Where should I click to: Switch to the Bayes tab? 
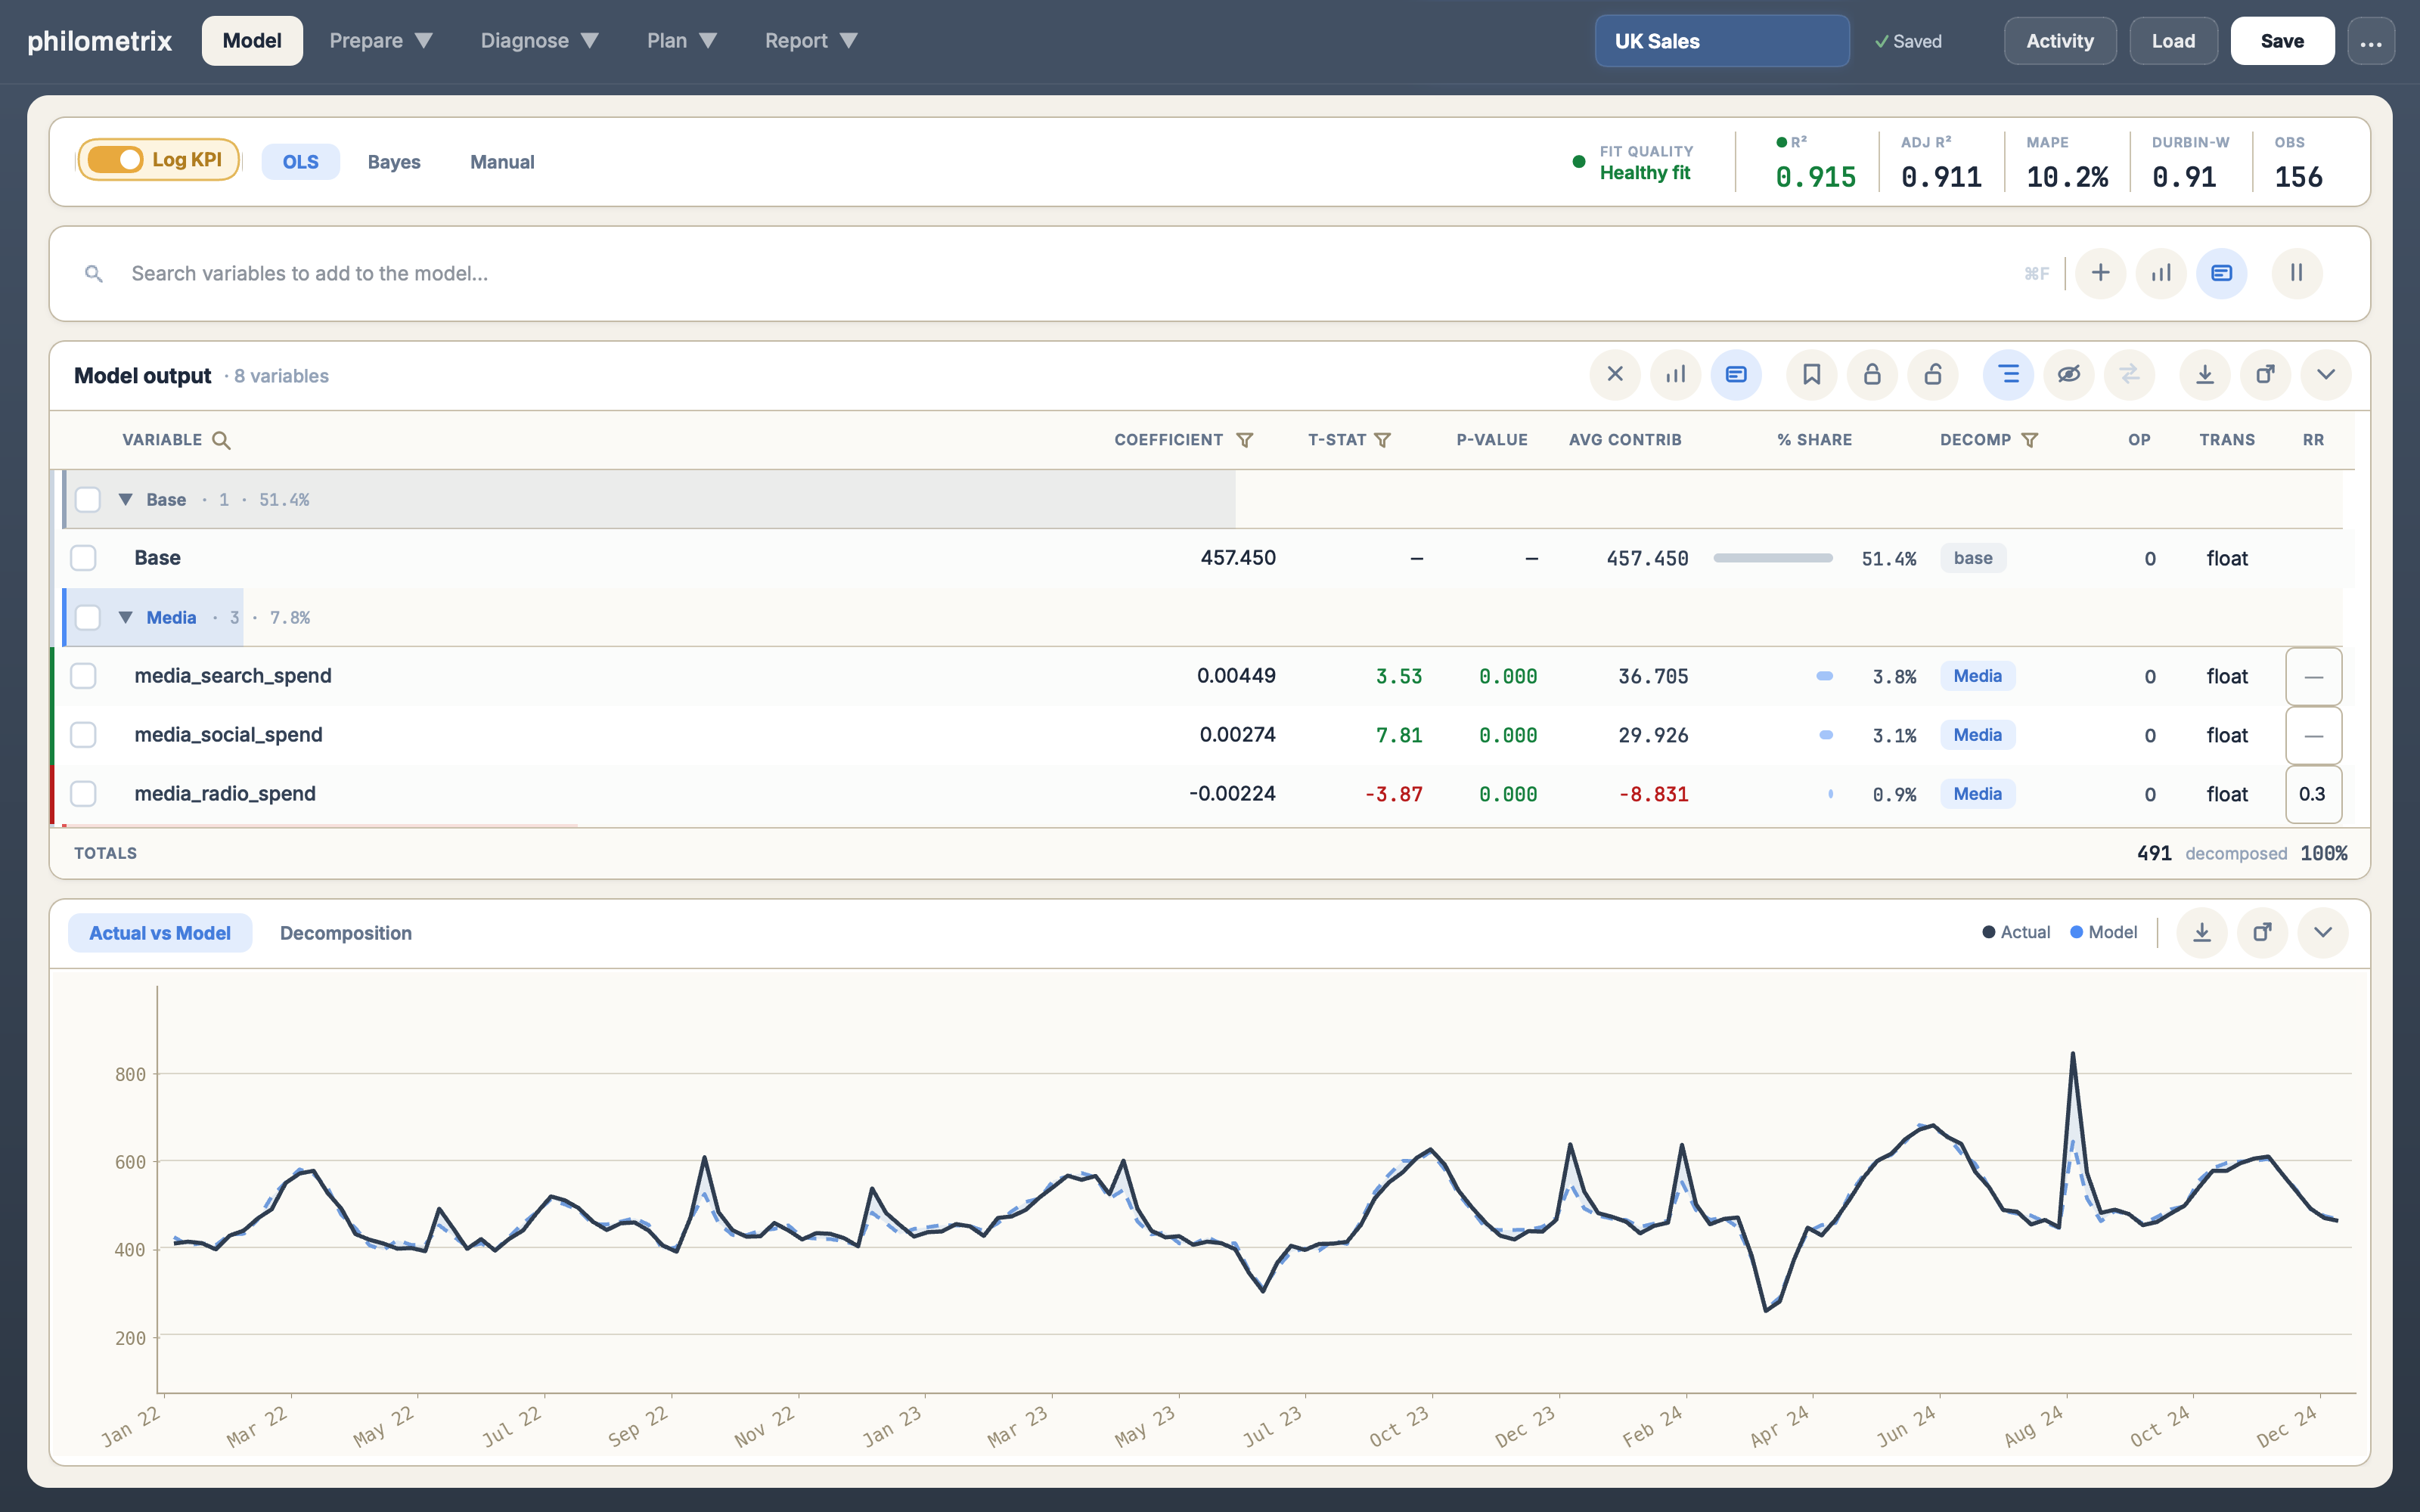394,162
